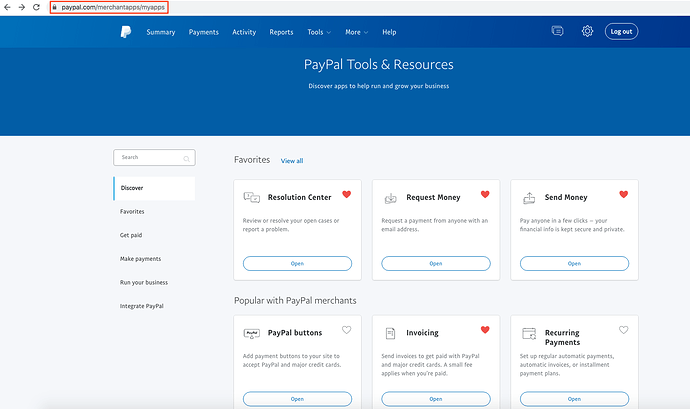690x409 pixels.
Task: Click the Search apps input field
Action: [154, 158]
